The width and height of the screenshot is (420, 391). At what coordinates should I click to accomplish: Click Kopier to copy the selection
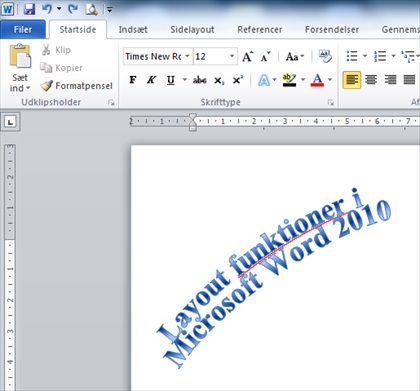pyautogui.click(x=61, y=68)
